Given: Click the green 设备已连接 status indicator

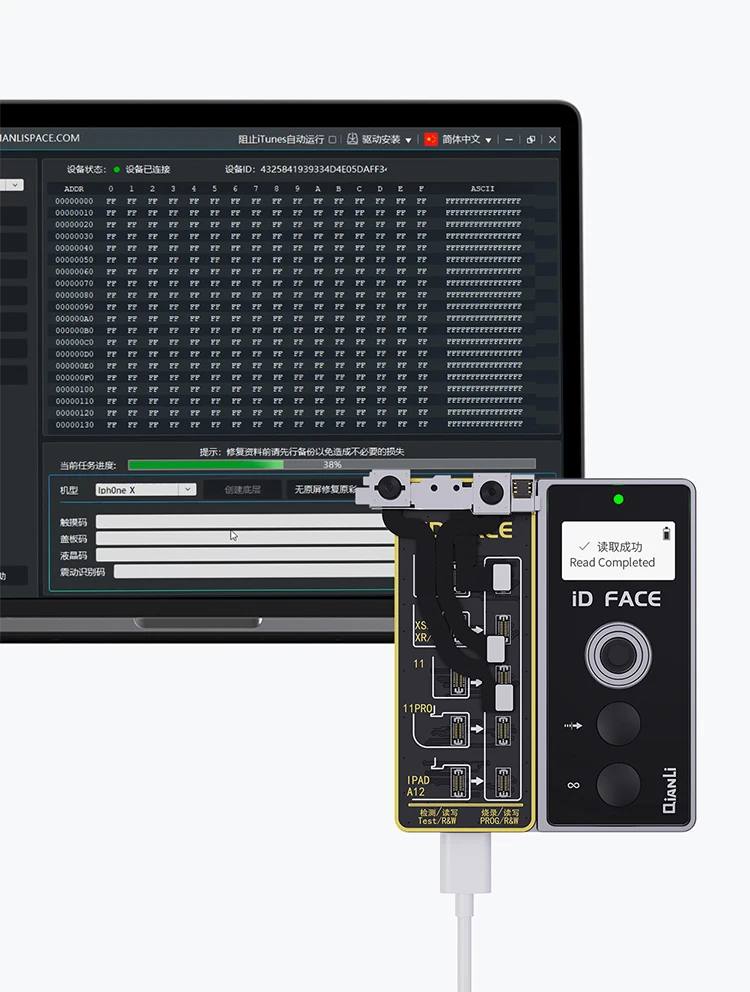Looking at the screenshot, I should click(x=116, y=170).
